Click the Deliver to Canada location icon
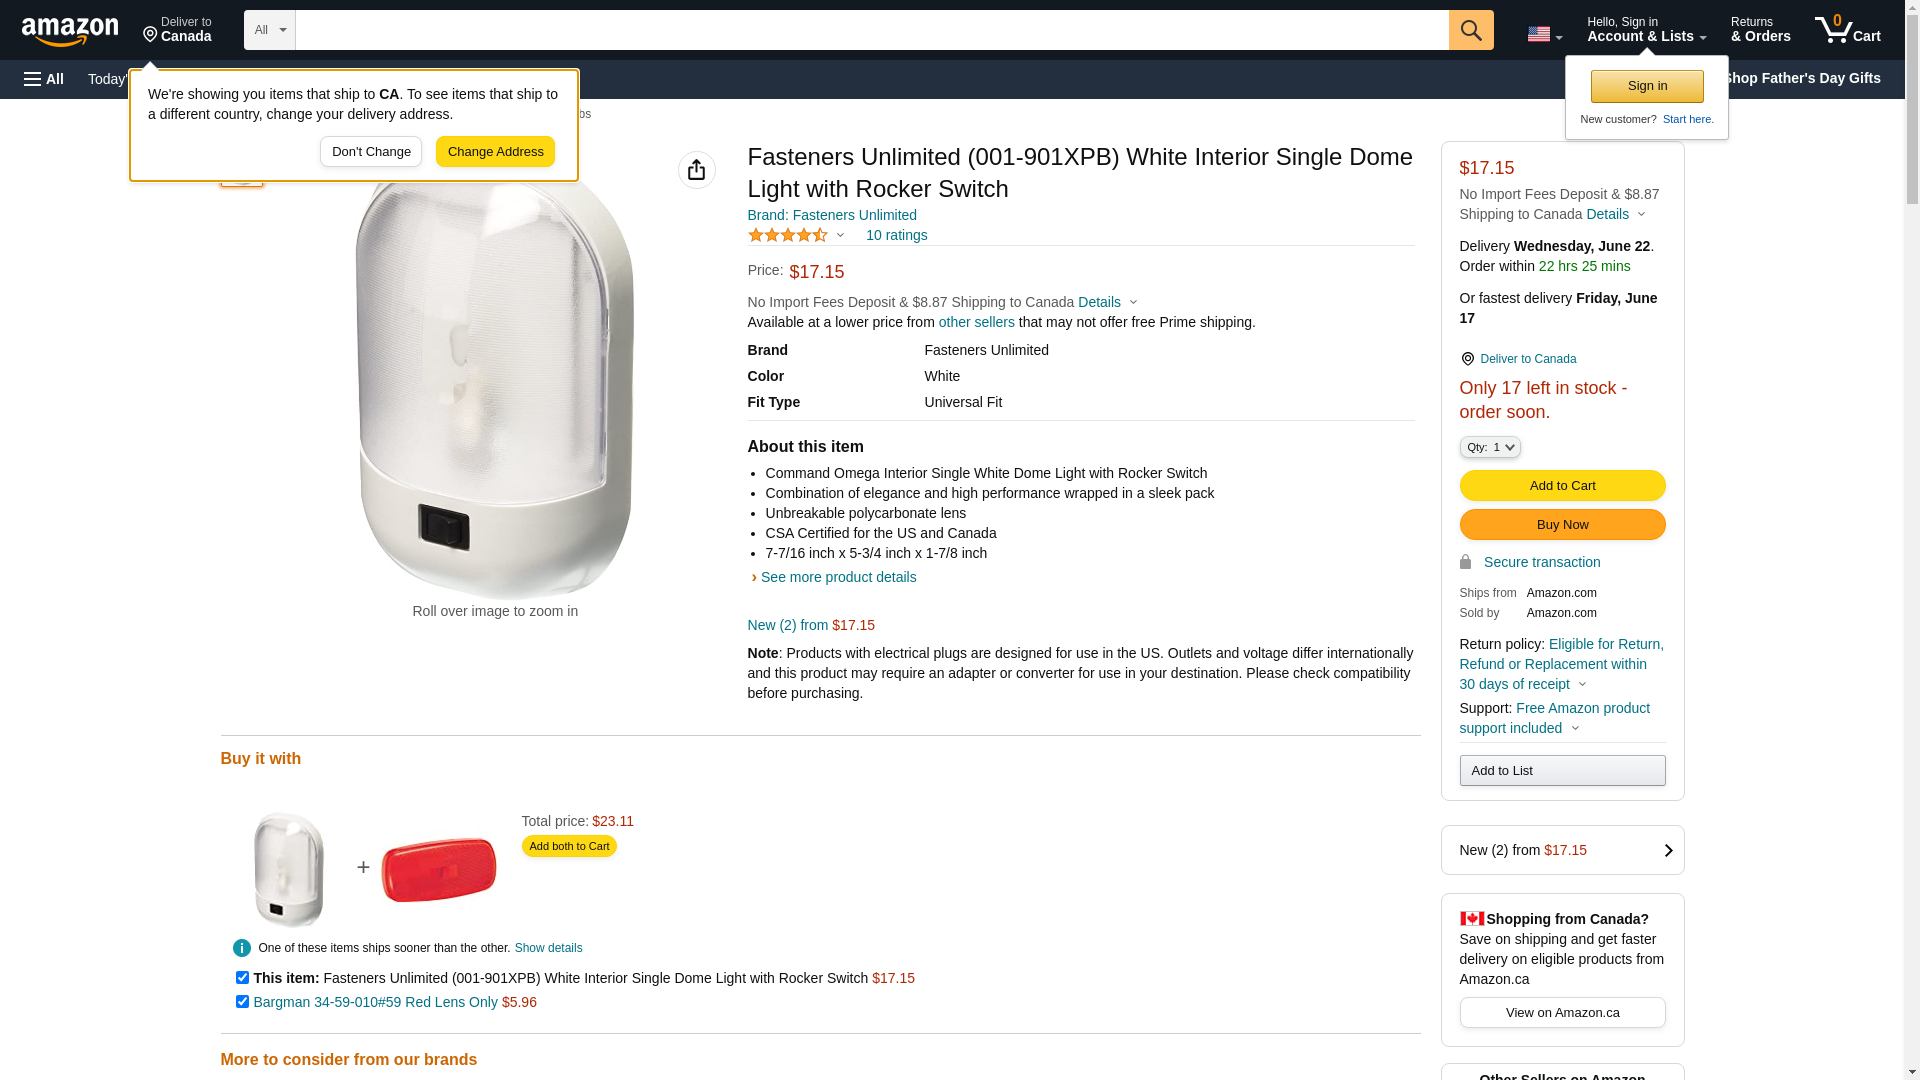The width and height of the screenshot is (1920, 1080). pos(151,35)
